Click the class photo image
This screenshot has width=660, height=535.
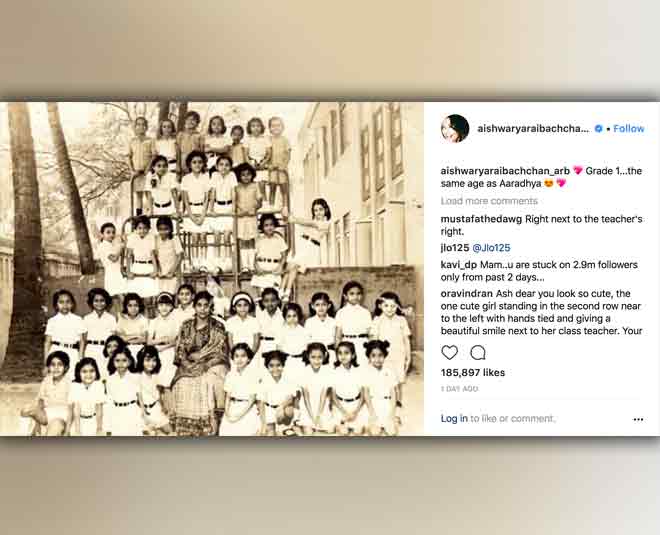212,269
